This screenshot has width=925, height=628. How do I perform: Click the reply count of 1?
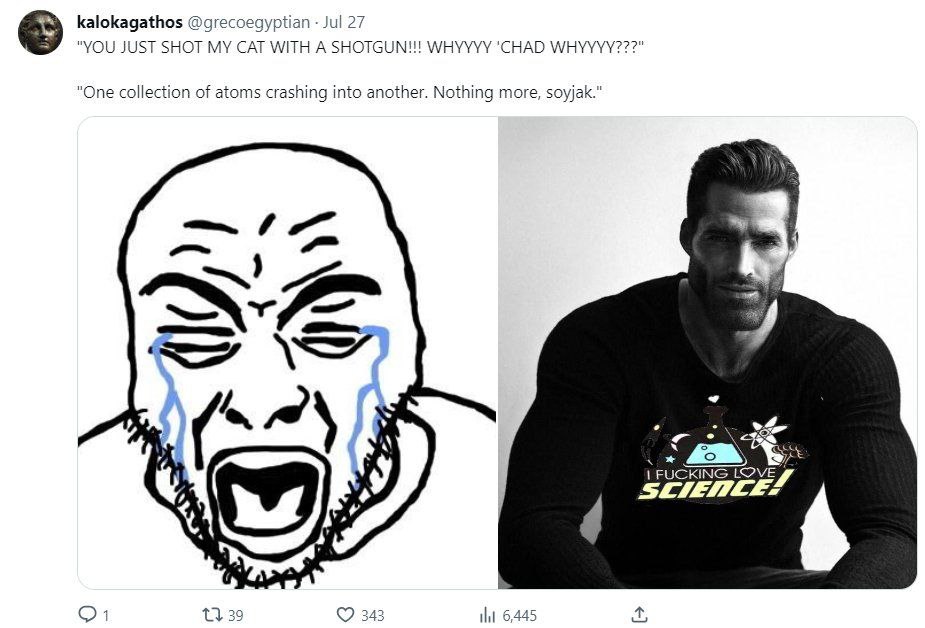[x=105, y=615]
